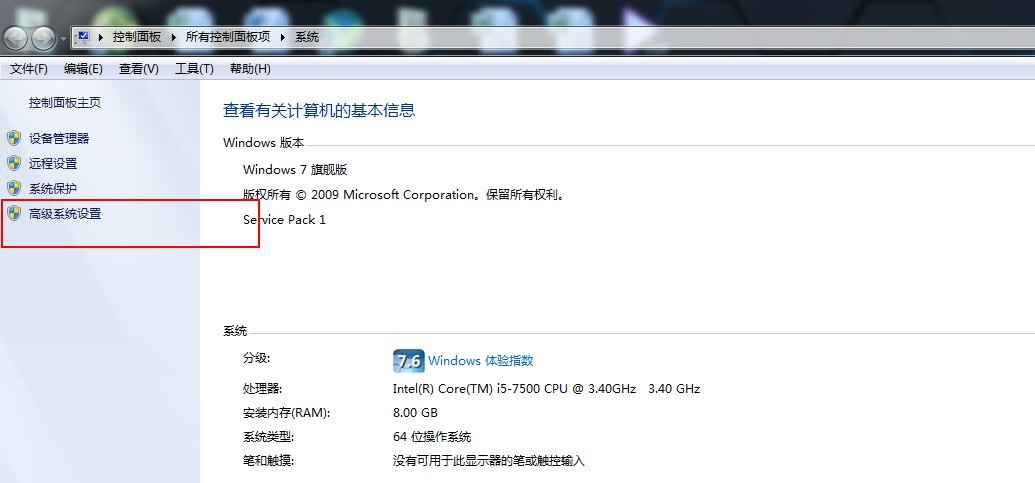Screen dimensions: 1035x483
Task: Expand the arrow before 控制面板 breadcrumb
Action: coord(101,38)
